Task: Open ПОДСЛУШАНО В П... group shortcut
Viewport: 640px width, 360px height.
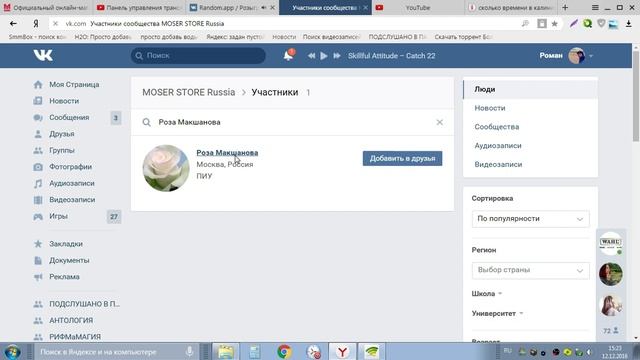Action: pyautogui.click(x=84, y=304)
